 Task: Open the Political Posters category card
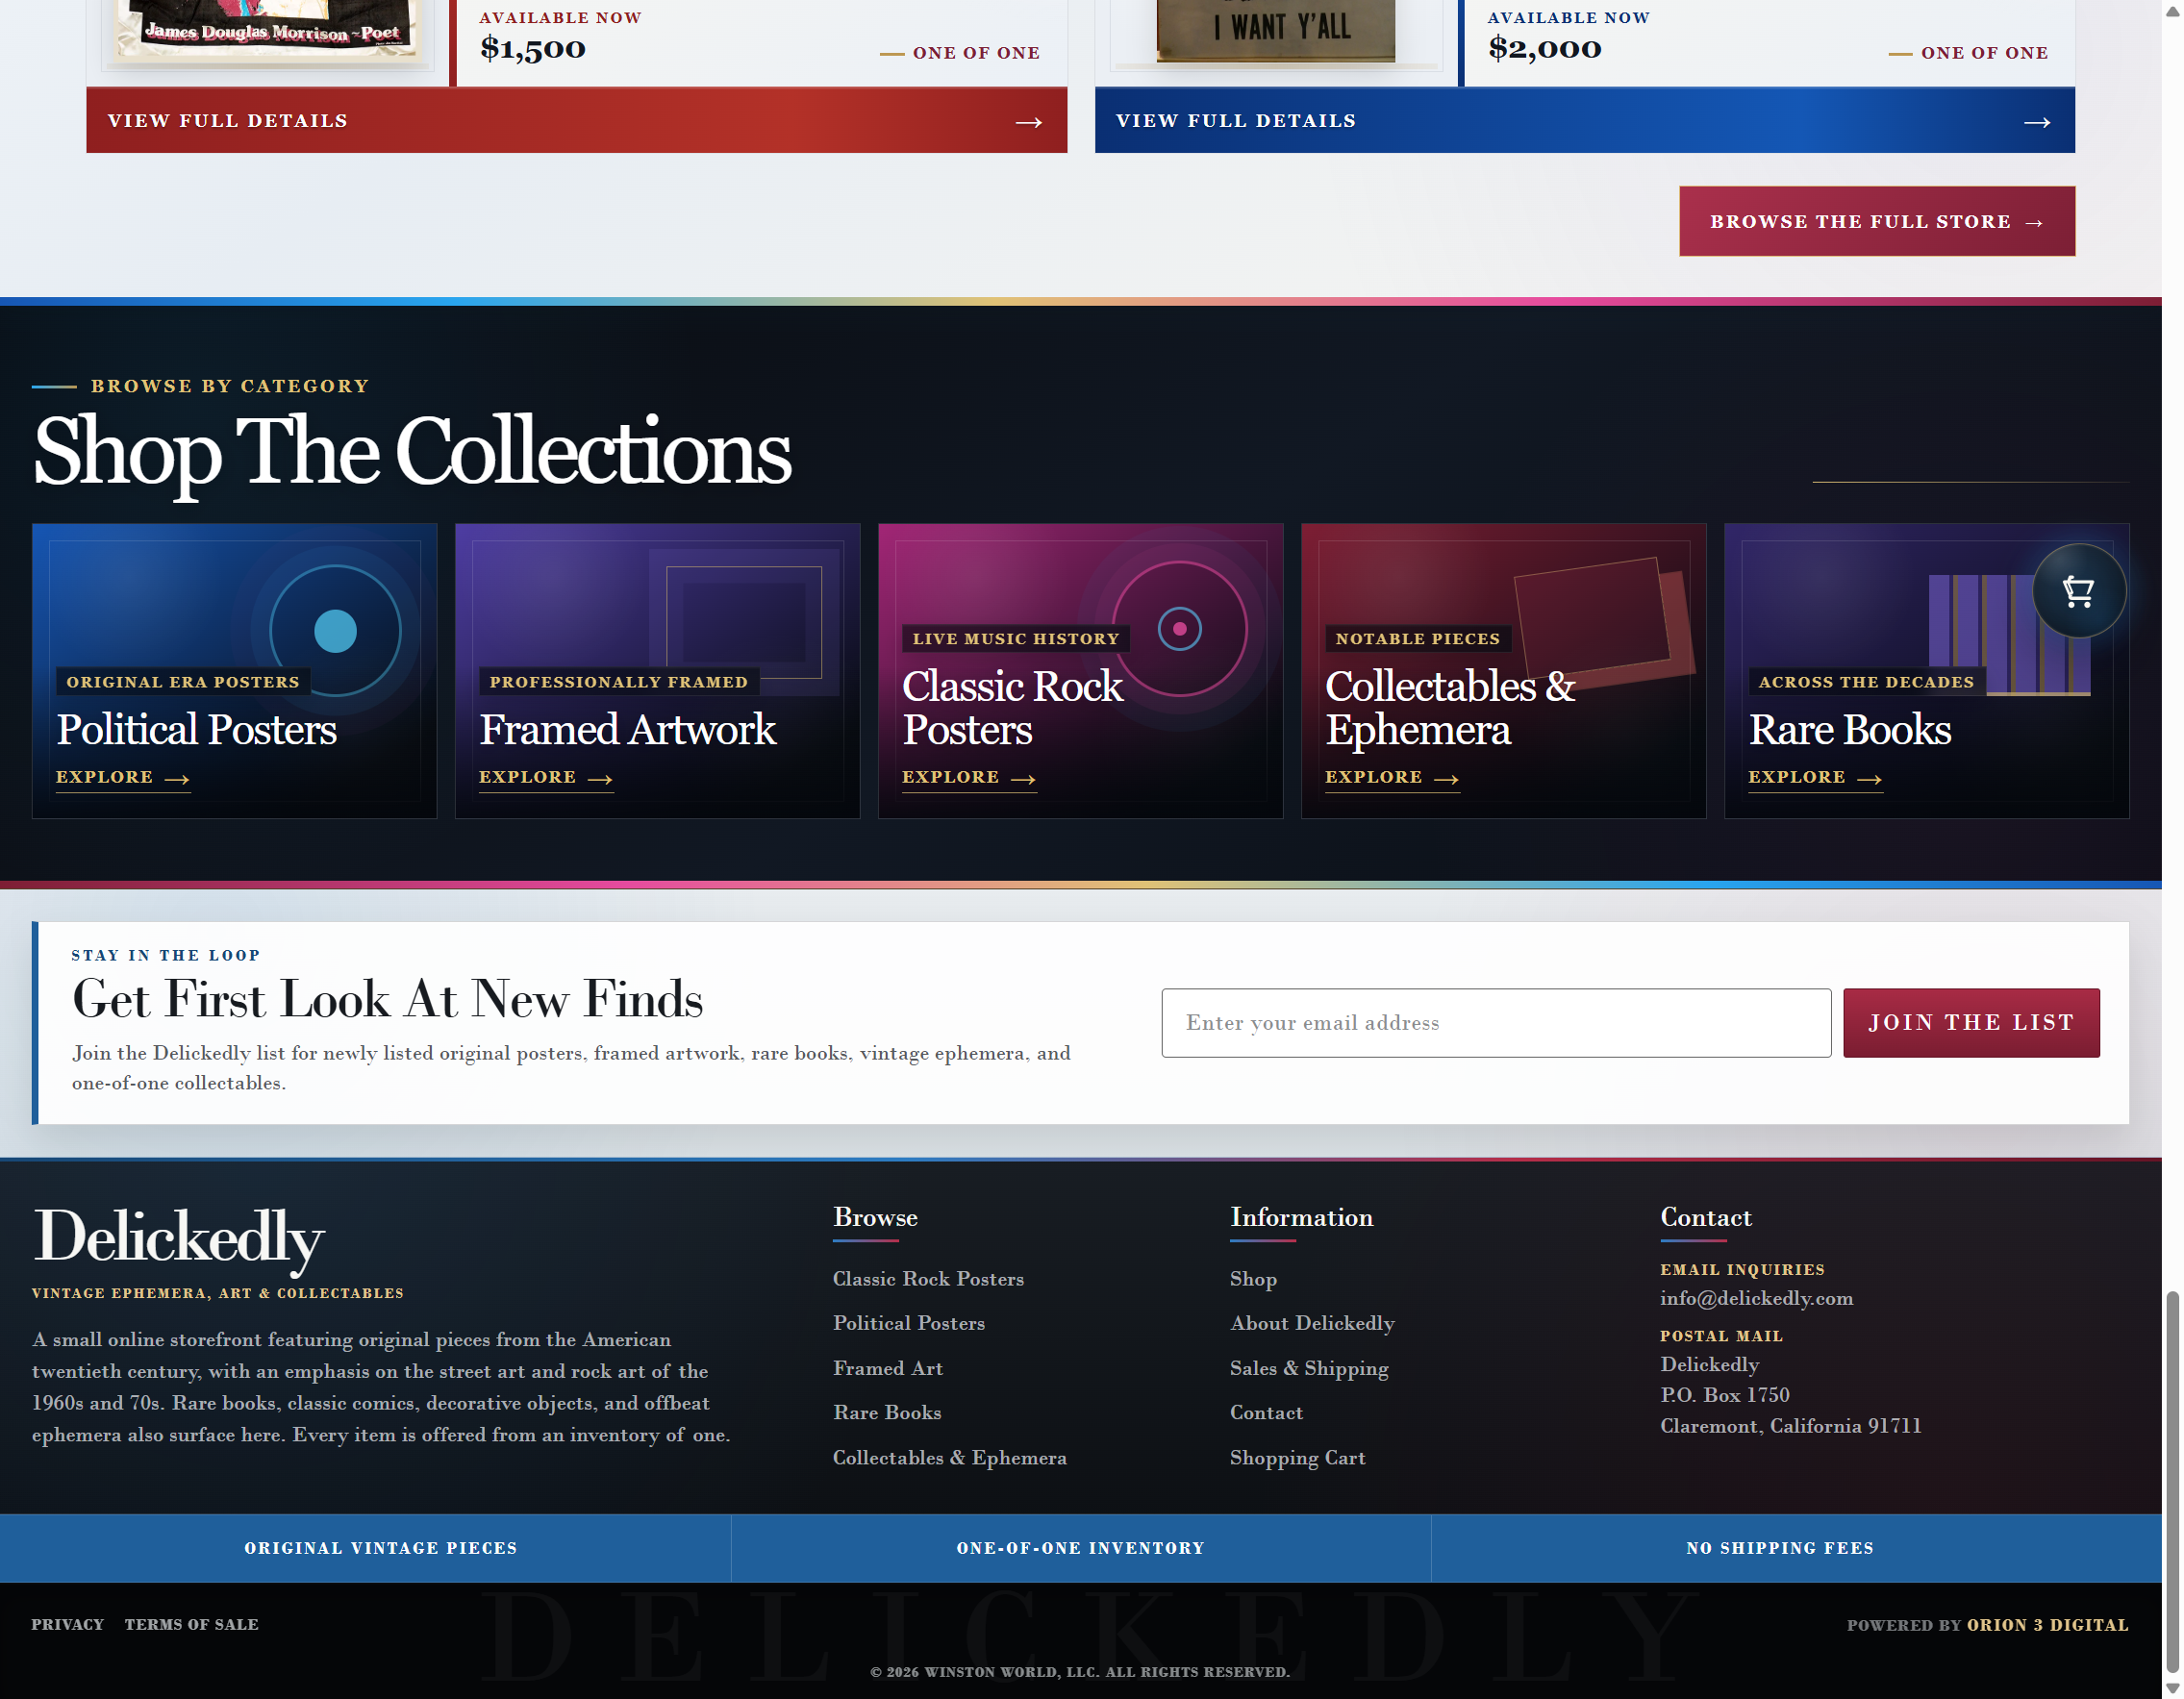[234, 670]
